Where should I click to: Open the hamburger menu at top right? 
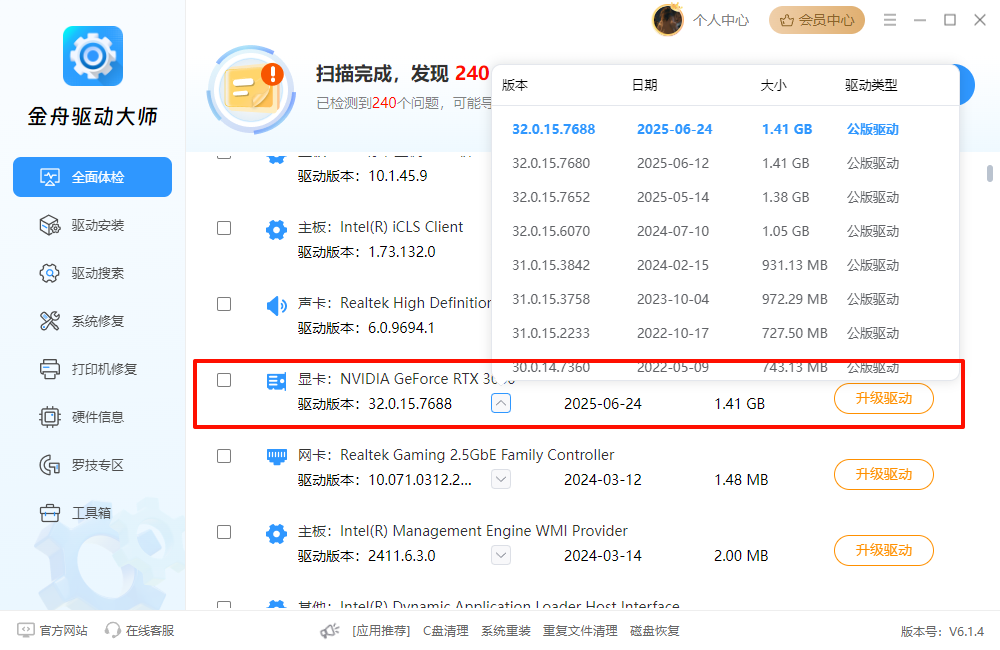[889, 19]
